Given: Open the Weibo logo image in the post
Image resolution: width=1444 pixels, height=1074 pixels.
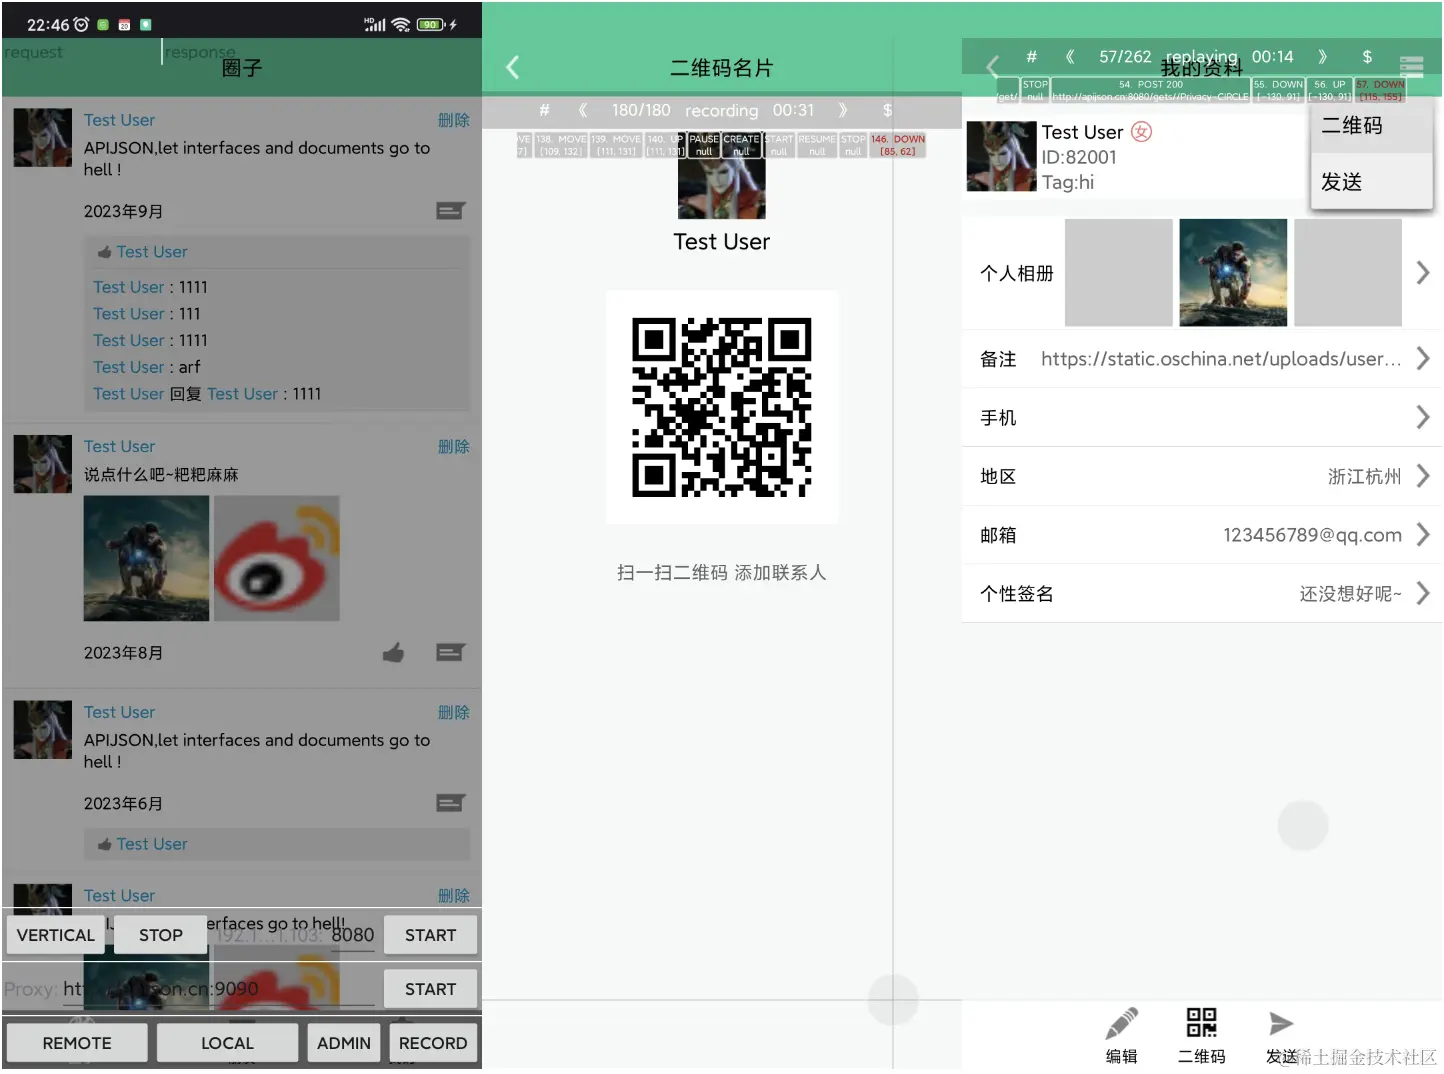Looking at the screenshot, I should (277, 559).
